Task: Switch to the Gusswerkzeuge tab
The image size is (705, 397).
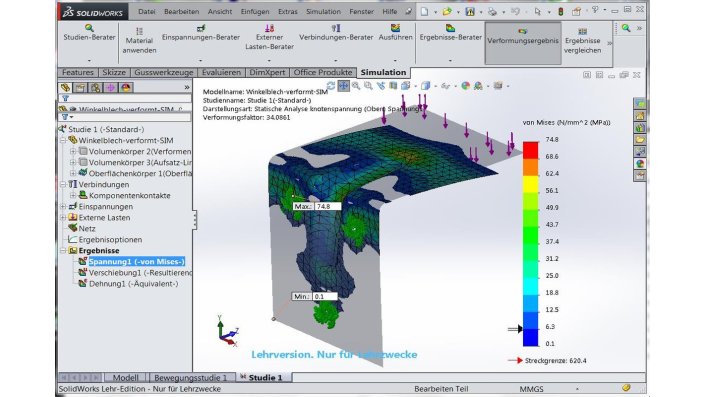Action: (164, 72)
